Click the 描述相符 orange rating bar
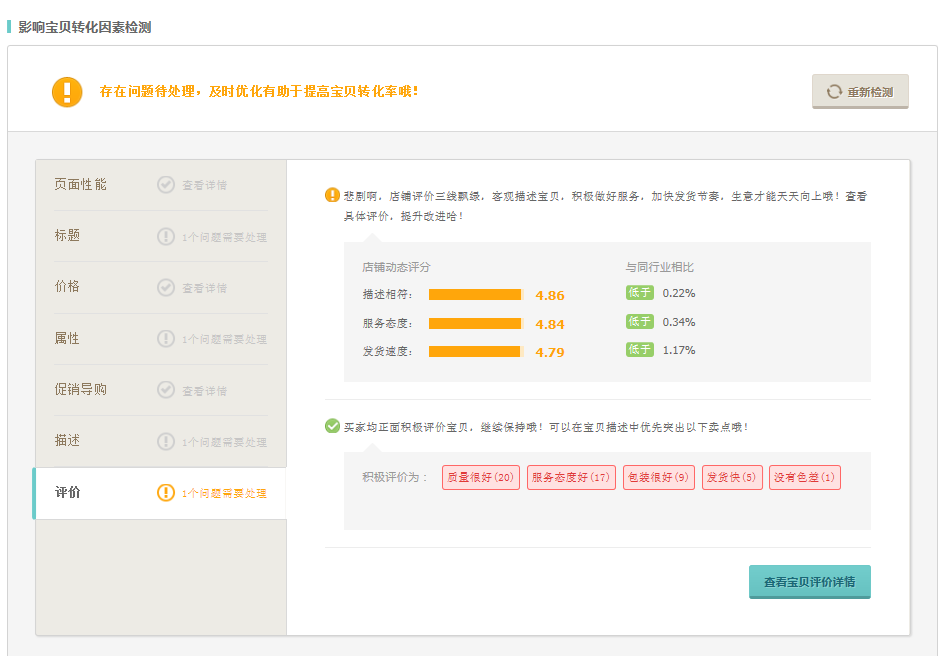Viewport: 938px width, 656px height. (475, 294)
